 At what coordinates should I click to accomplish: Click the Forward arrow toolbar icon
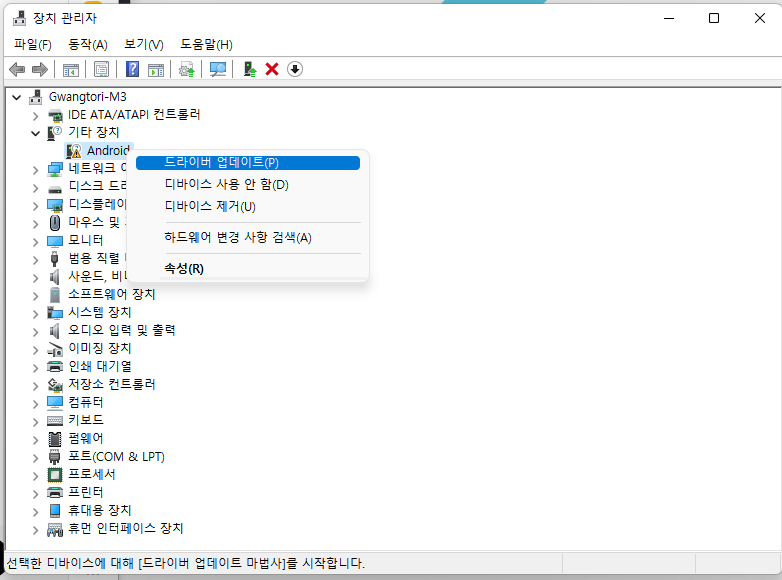[x=40, y=69]
